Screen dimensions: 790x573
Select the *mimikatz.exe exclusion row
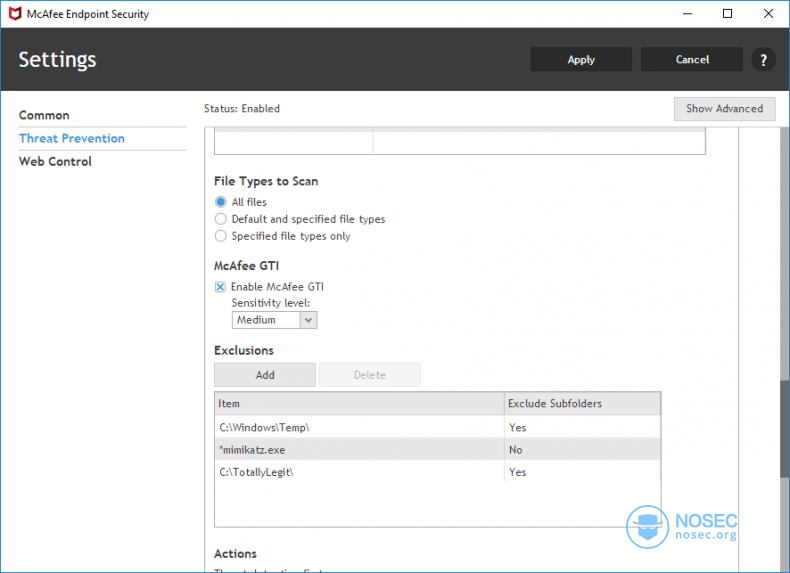tap(437, 450)
